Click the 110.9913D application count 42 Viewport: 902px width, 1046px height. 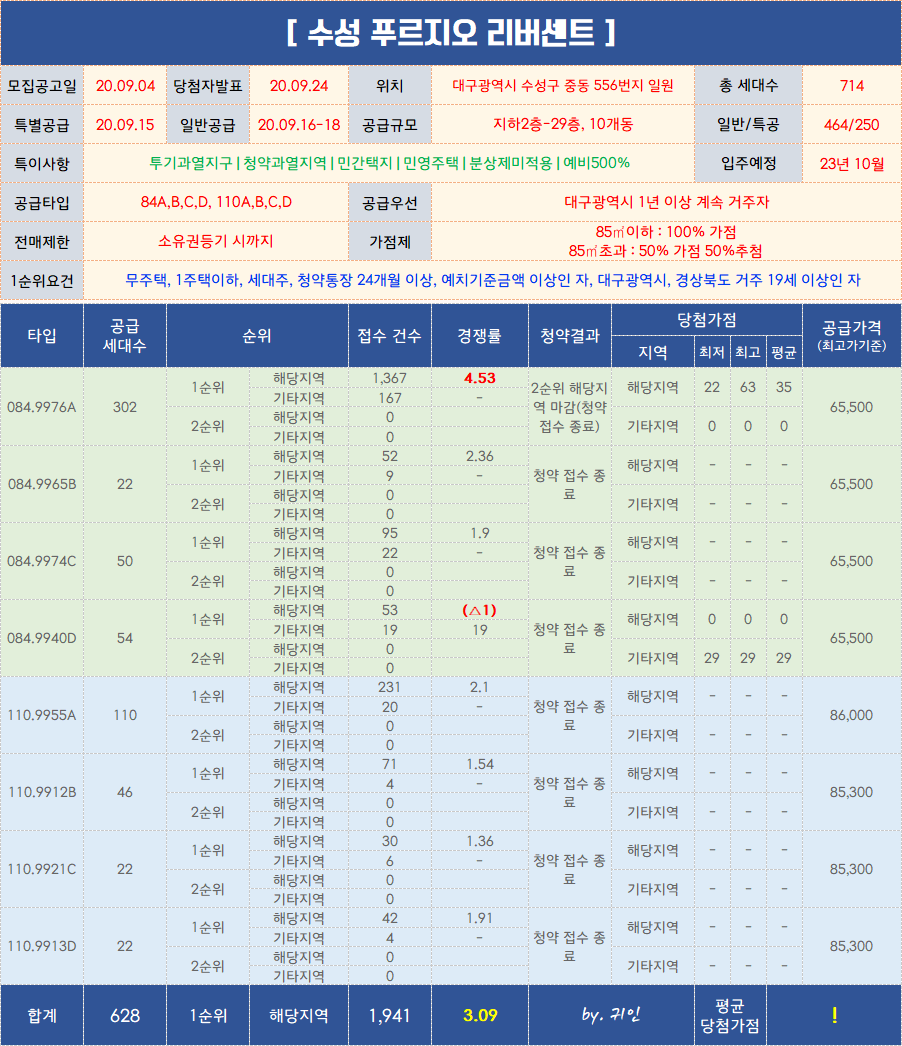(x=390, y=918)
